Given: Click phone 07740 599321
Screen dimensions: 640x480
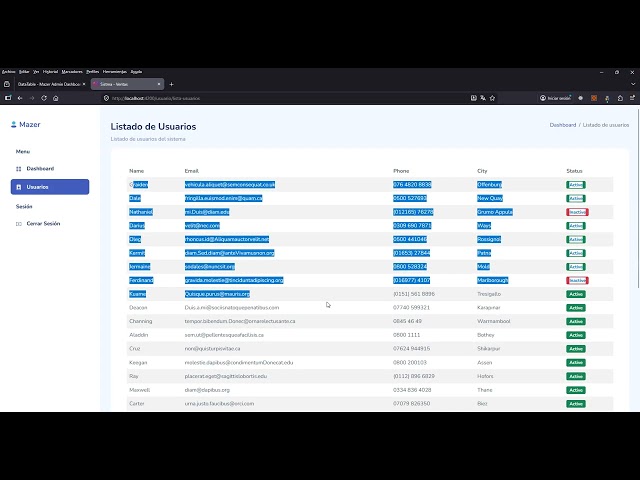Looking at the screenshot, I should pyautogui.click(x=411, y=308).
